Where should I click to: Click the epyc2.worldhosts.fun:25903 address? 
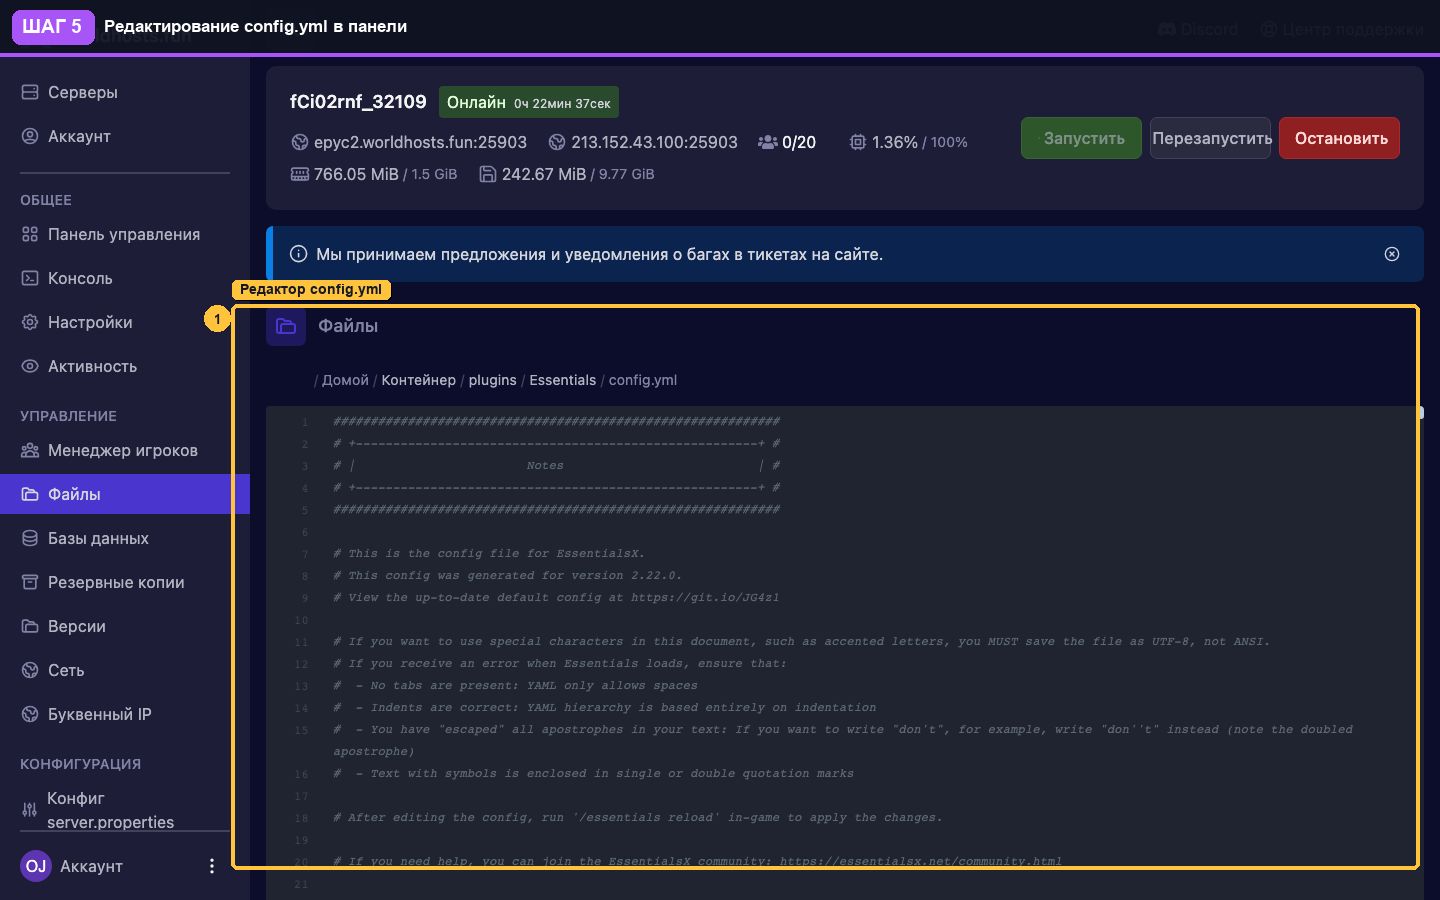click(x=420, y=142)
